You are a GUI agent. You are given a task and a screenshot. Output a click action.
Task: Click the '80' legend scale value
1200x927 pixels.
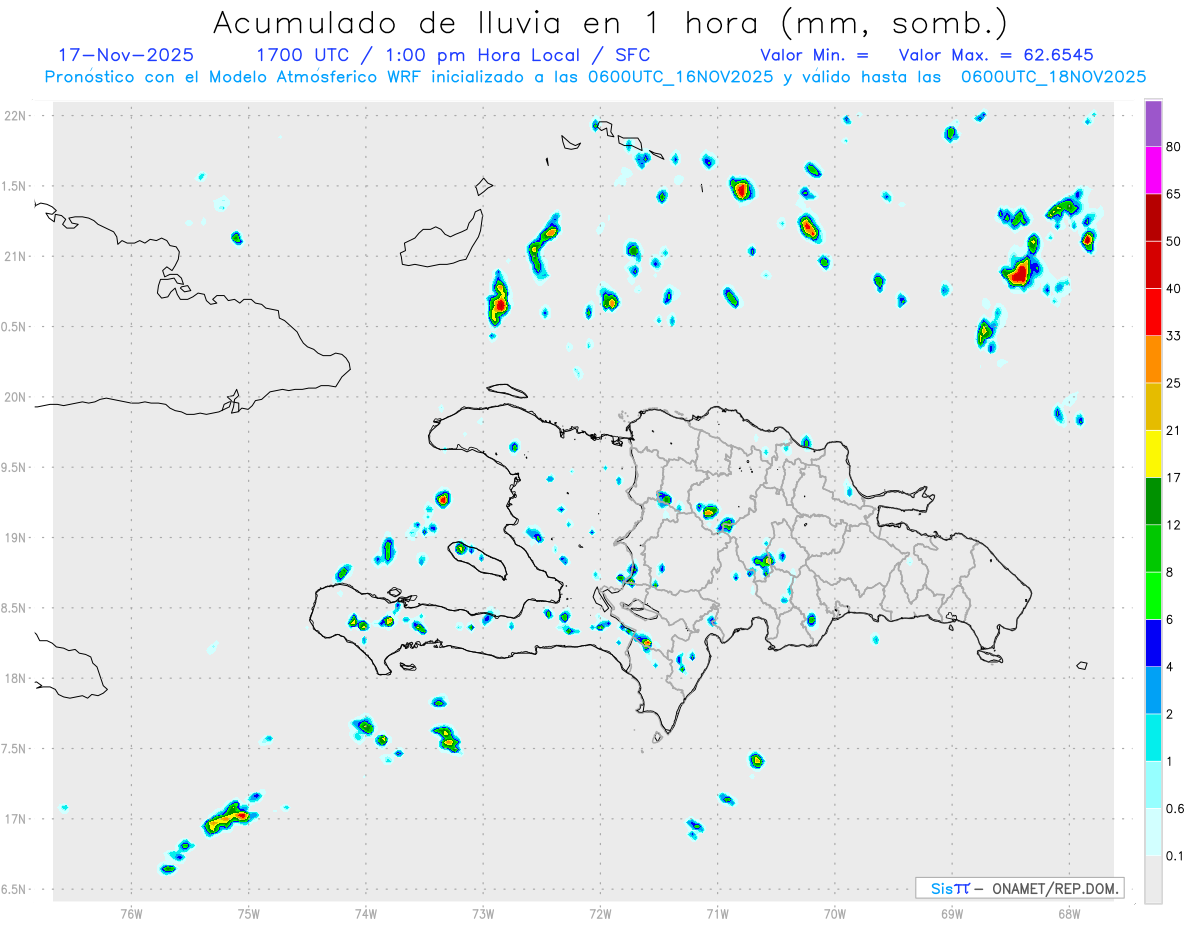(x=1175, y=147)
